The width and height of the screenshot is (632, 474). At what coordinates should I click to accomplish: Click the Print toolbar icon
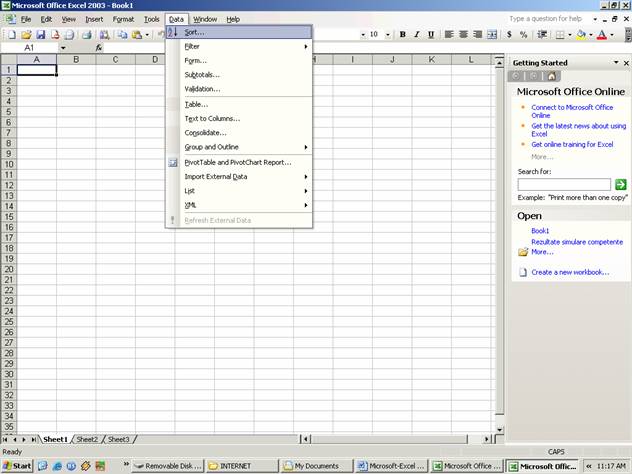pos(87,35)
